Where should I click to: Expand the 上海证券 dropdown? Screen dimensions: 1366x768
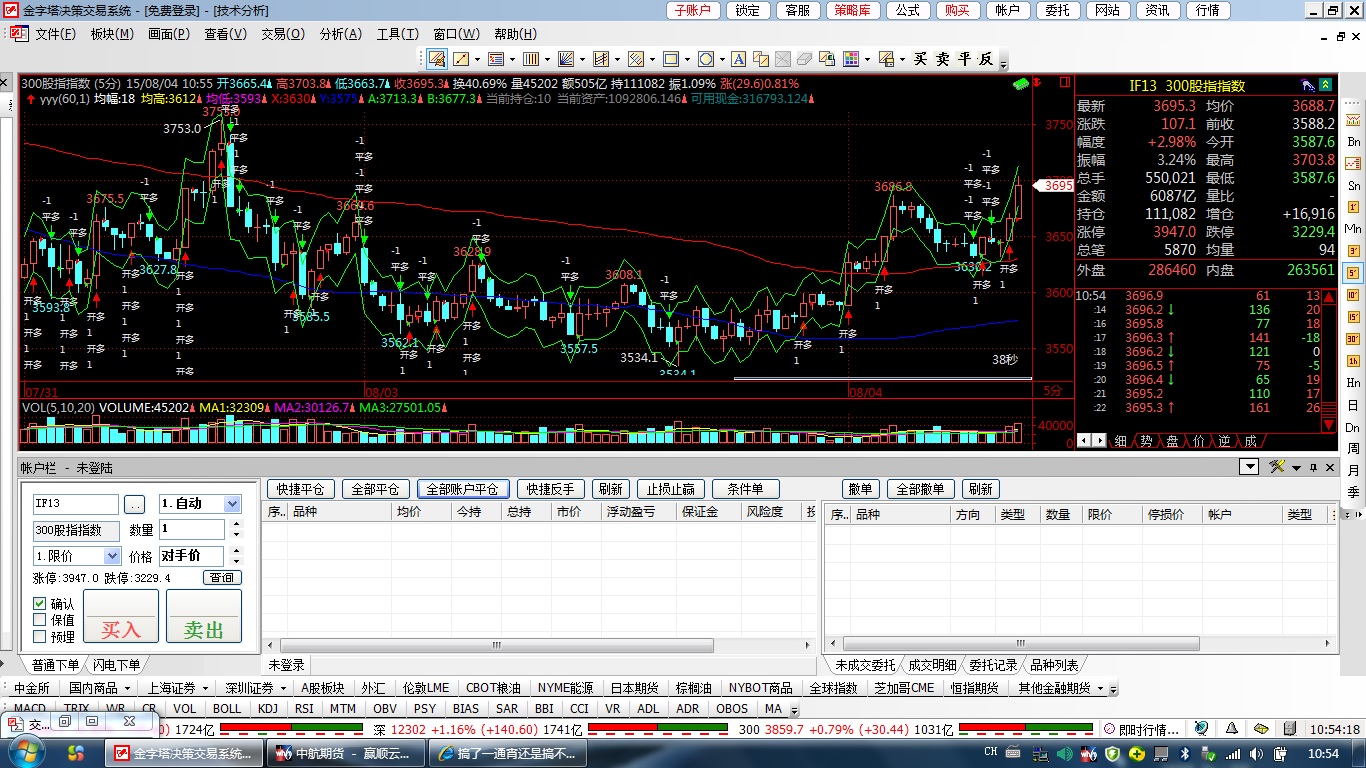point(205,689)
